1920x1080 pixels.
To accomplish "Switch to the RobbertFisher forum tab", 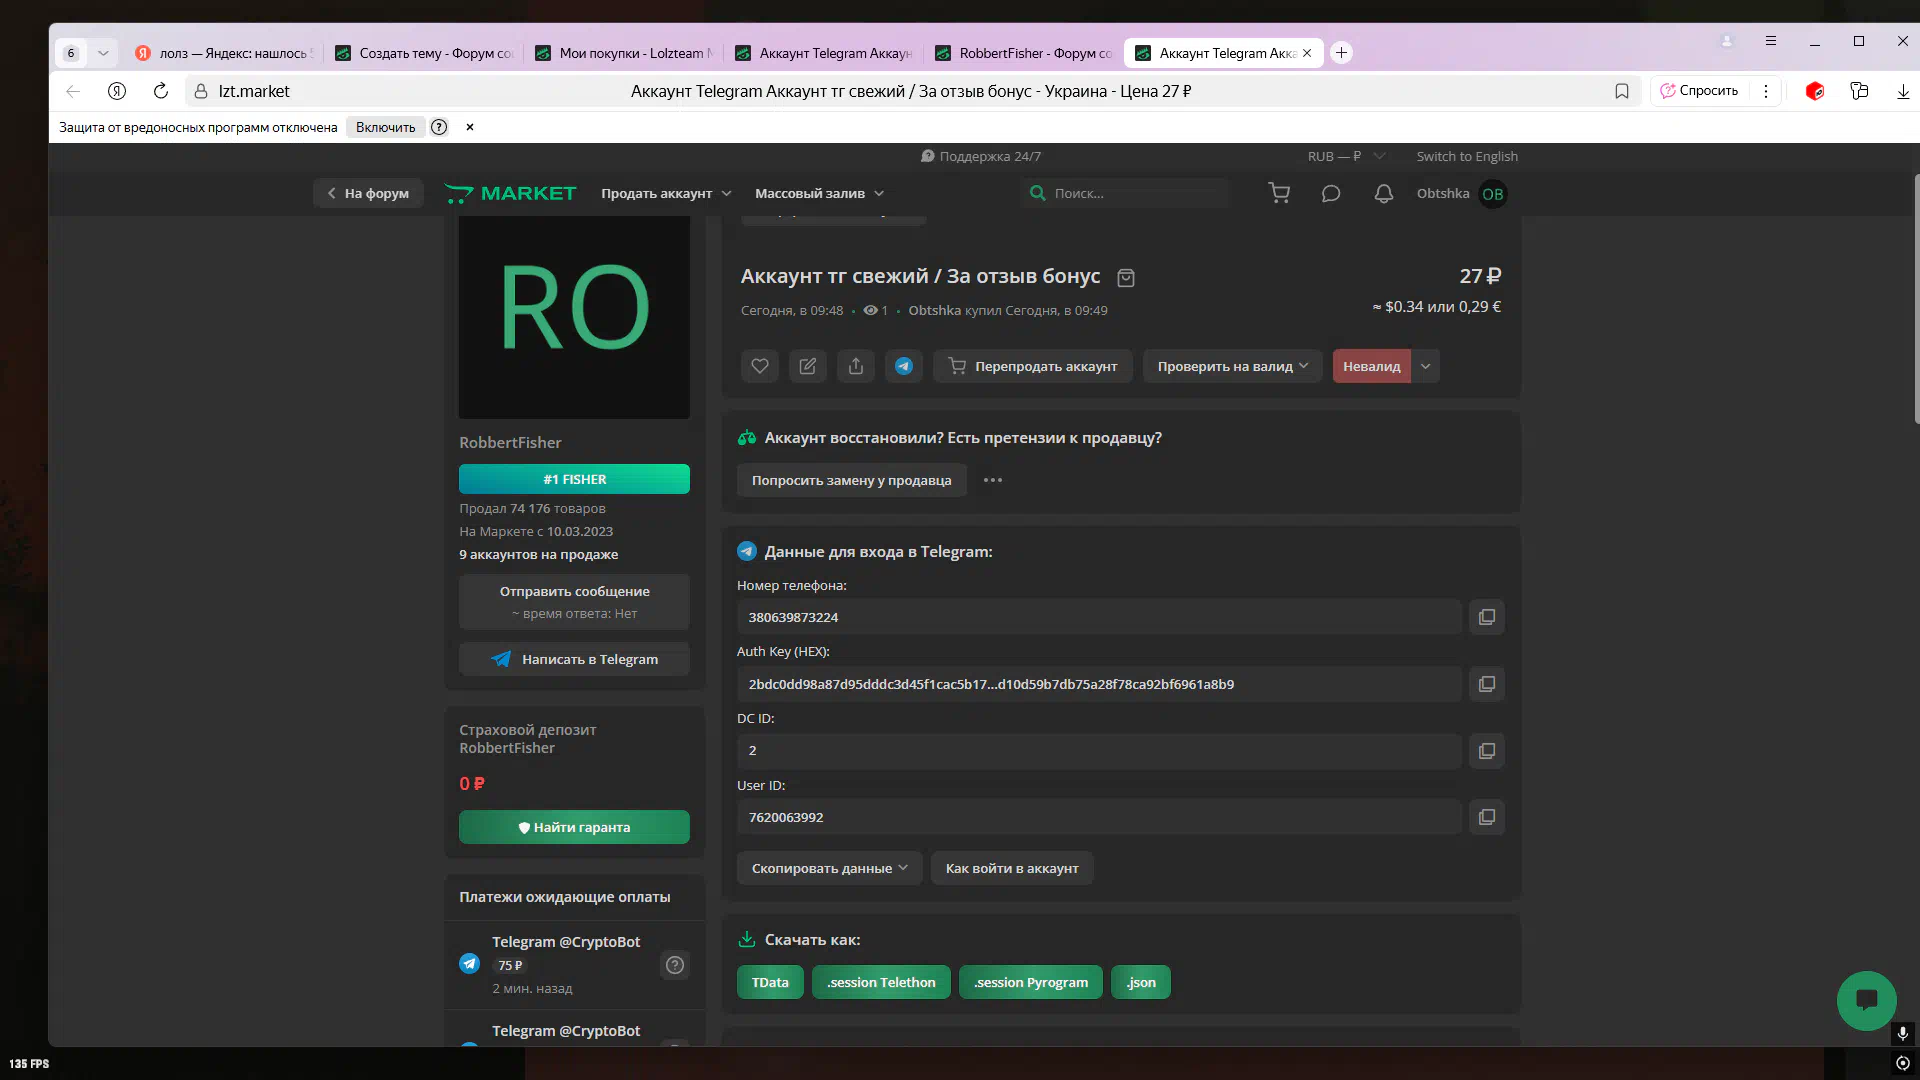I will 1024,53.
